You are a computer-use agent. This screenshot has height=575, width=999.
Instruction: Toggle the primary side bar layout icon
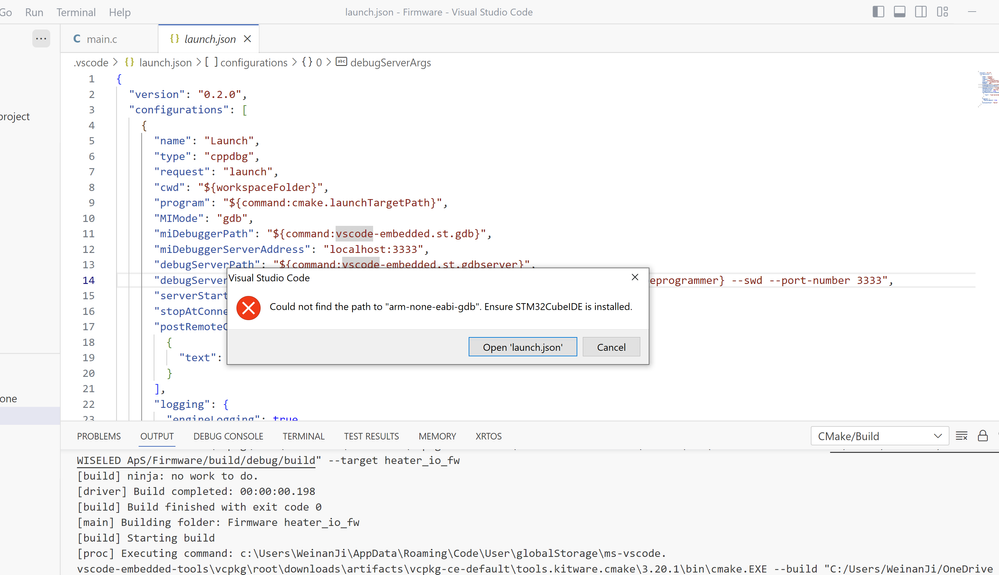878,12
